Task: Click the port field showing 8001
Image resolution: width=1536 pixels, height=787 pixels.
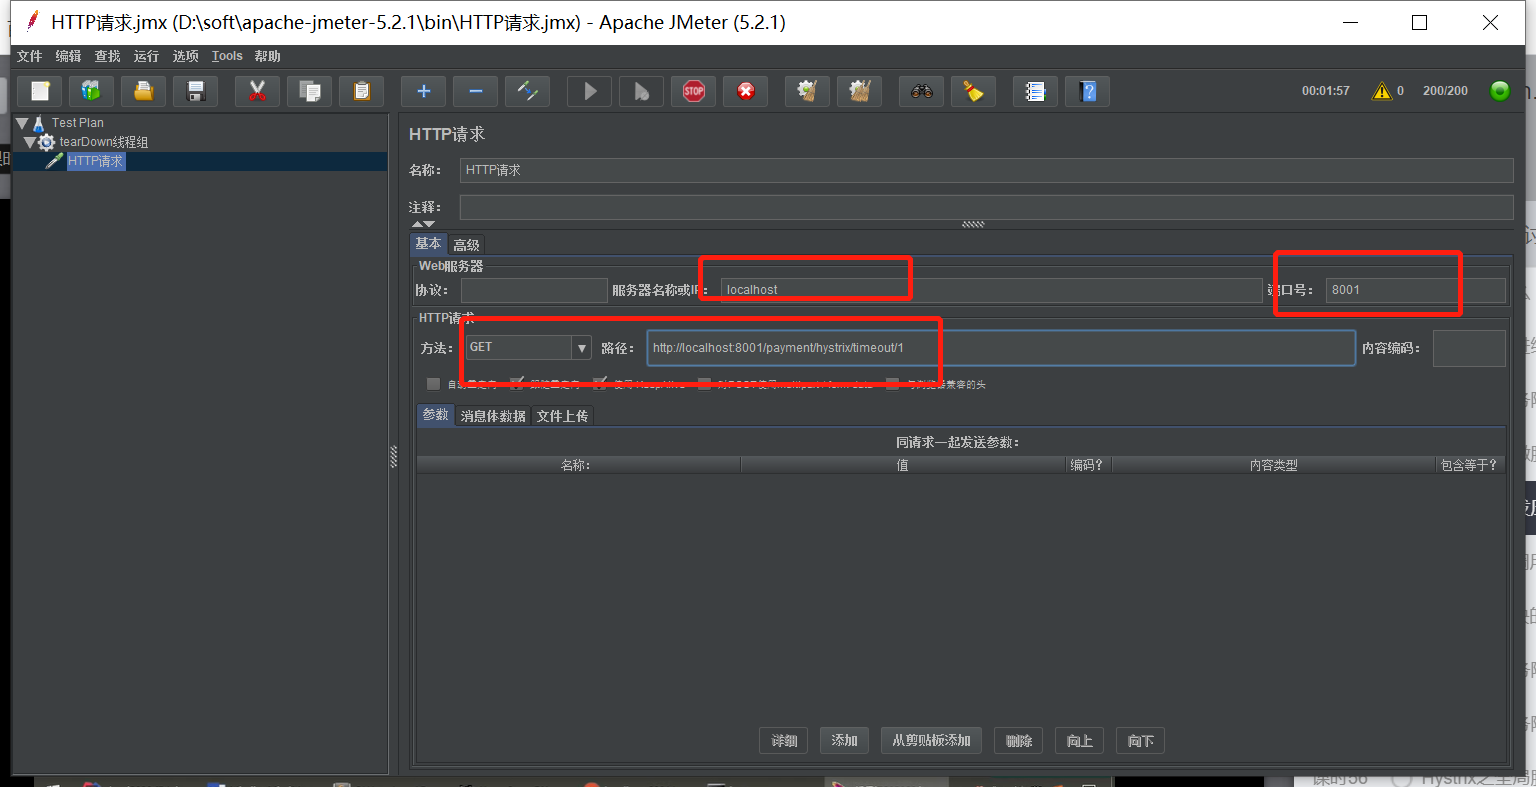Action: click(1415, 290)
